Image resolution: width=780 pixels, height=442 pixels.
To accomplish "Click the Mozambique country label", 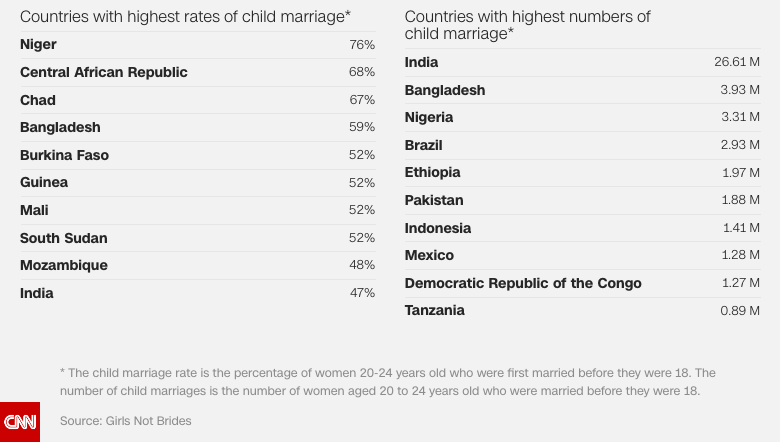I will point(63,266).
